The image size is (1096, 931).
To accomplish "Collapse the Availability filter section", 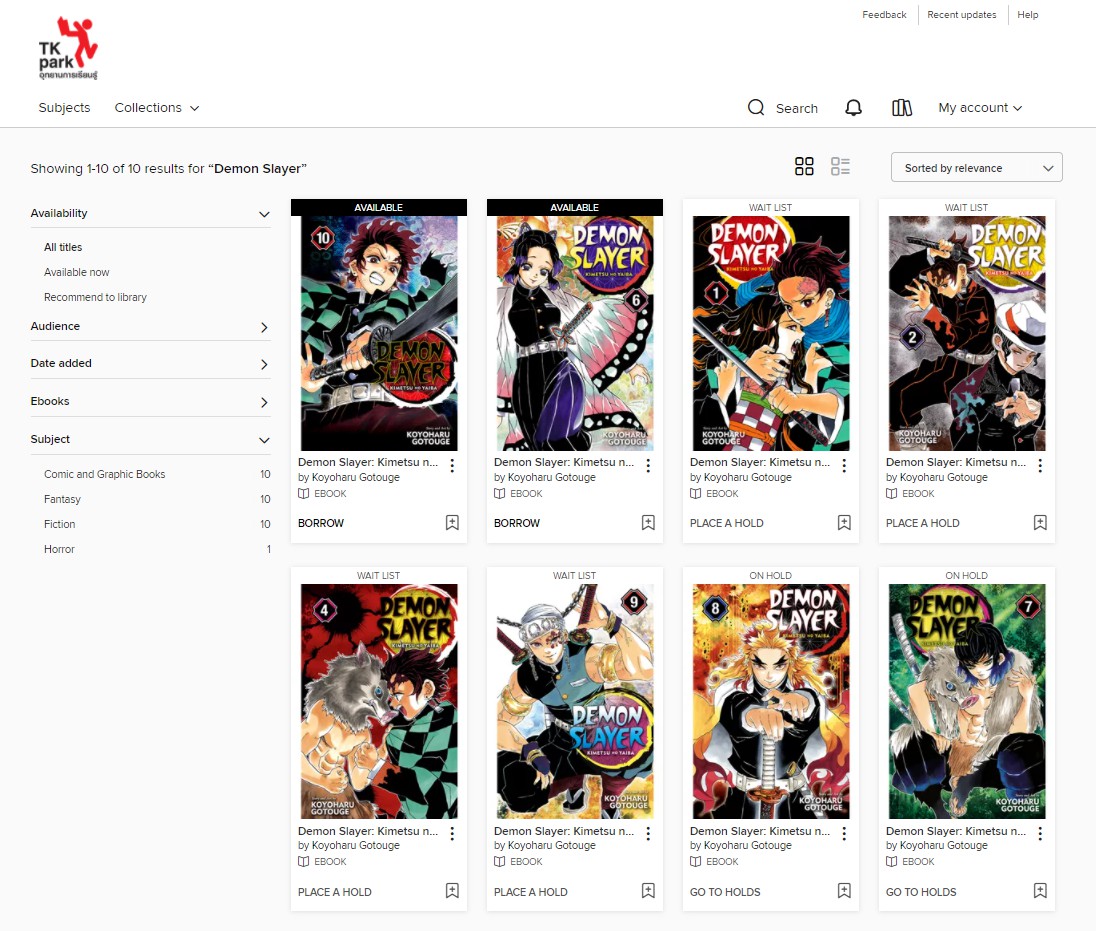I will [150, 213].
